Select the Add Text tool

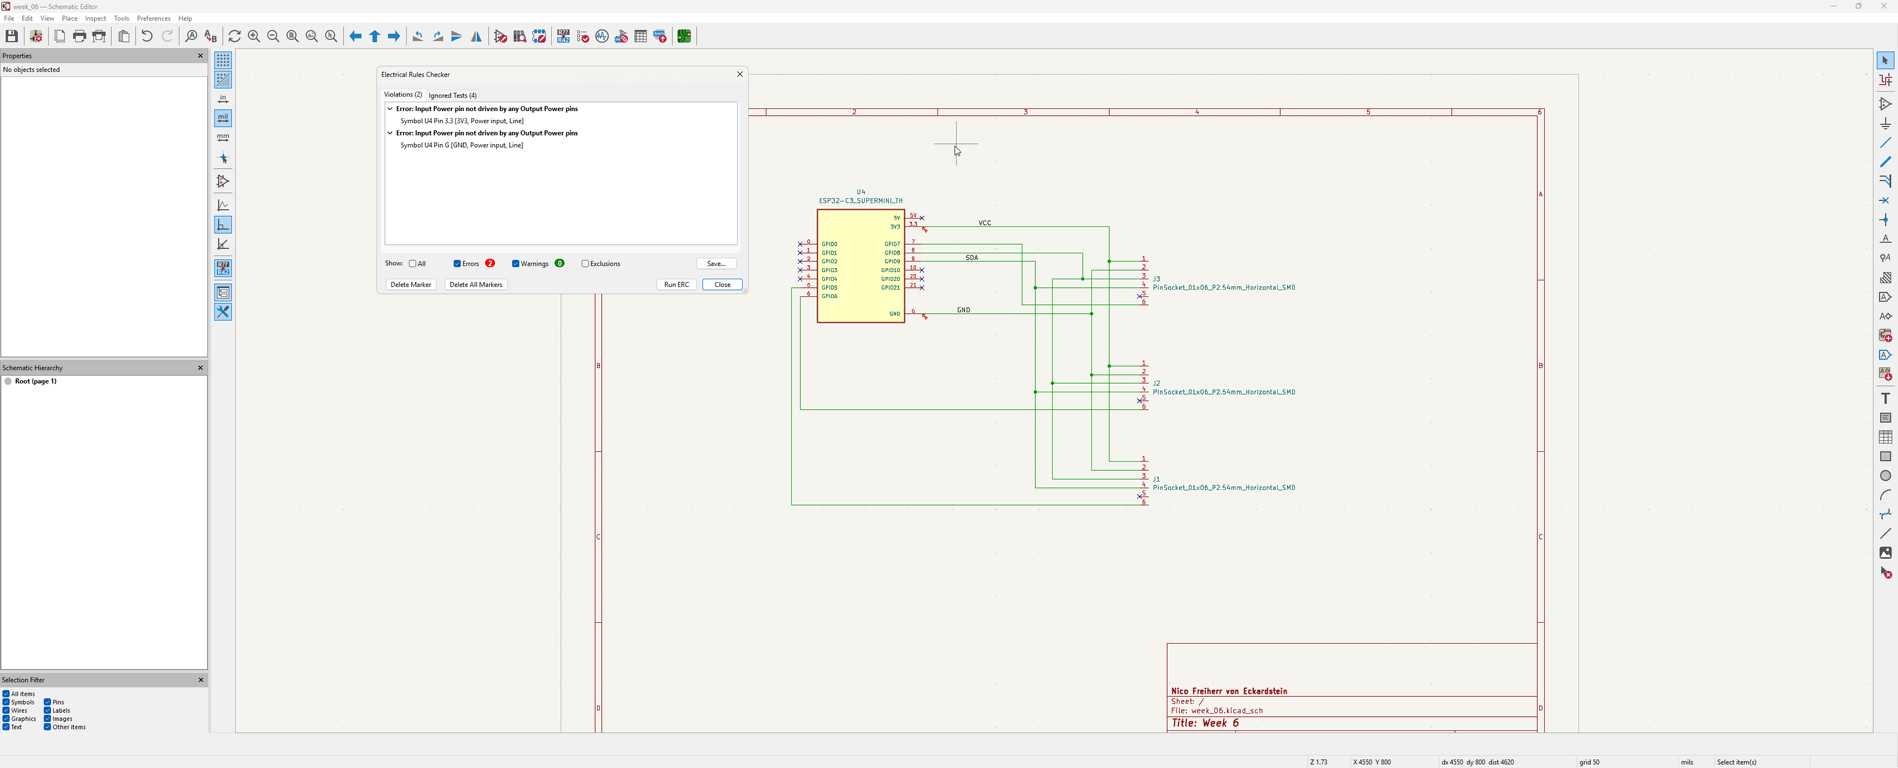(1885, 398)
